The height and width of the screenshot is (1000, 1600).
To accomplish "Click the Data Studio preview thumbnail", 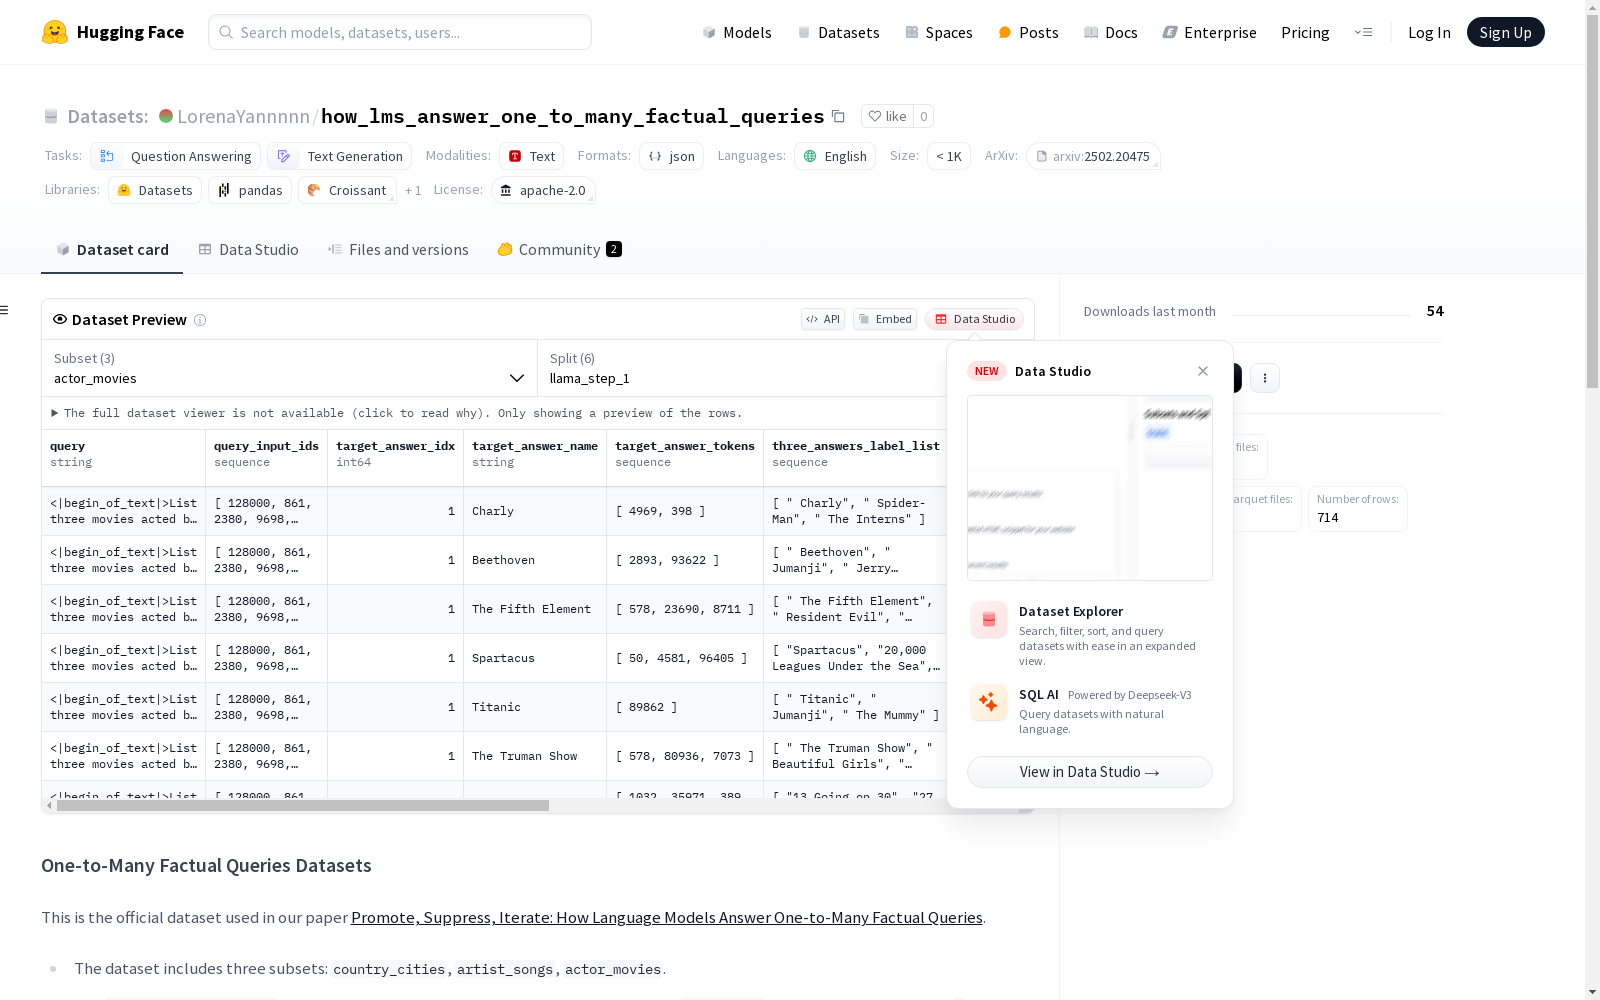I will click(1090, 488).
